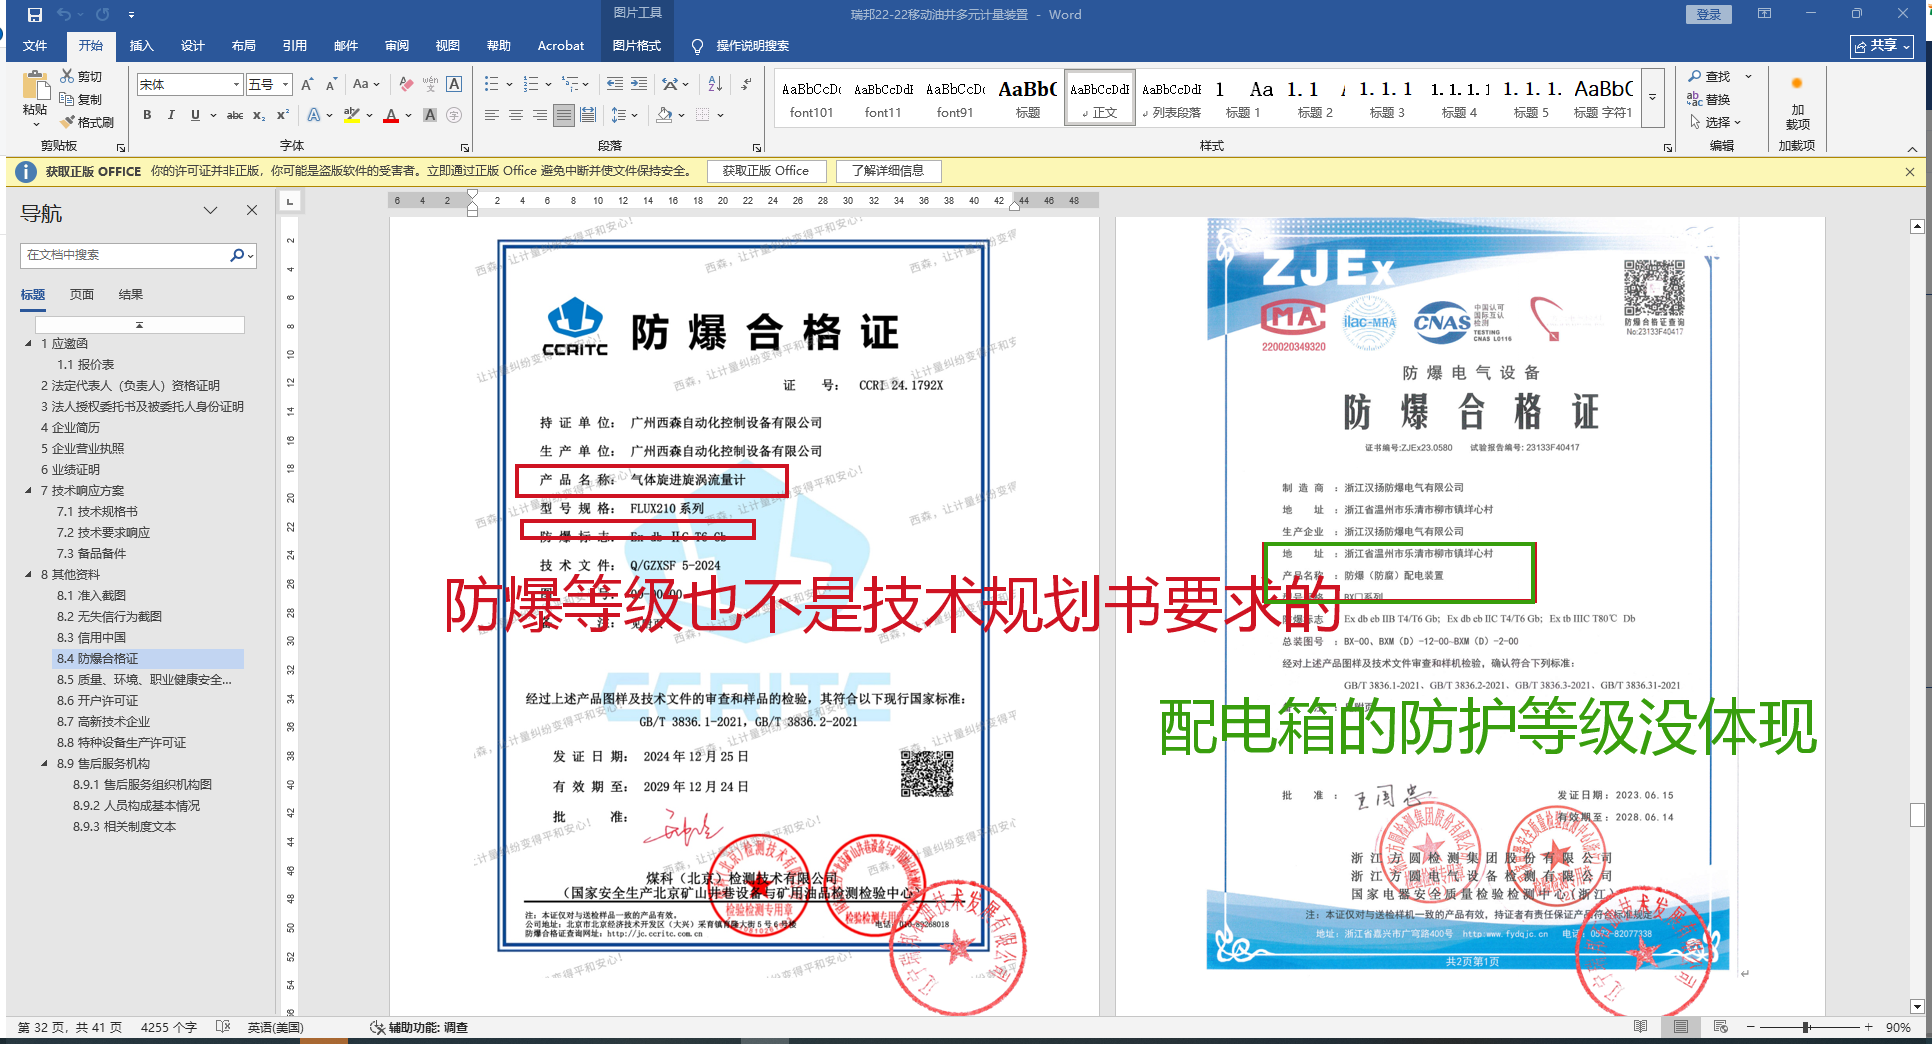This screenshot has width=1932, height=1044.
Task: Shrink font size with the smaller A icon
Action: click(332, 85)
